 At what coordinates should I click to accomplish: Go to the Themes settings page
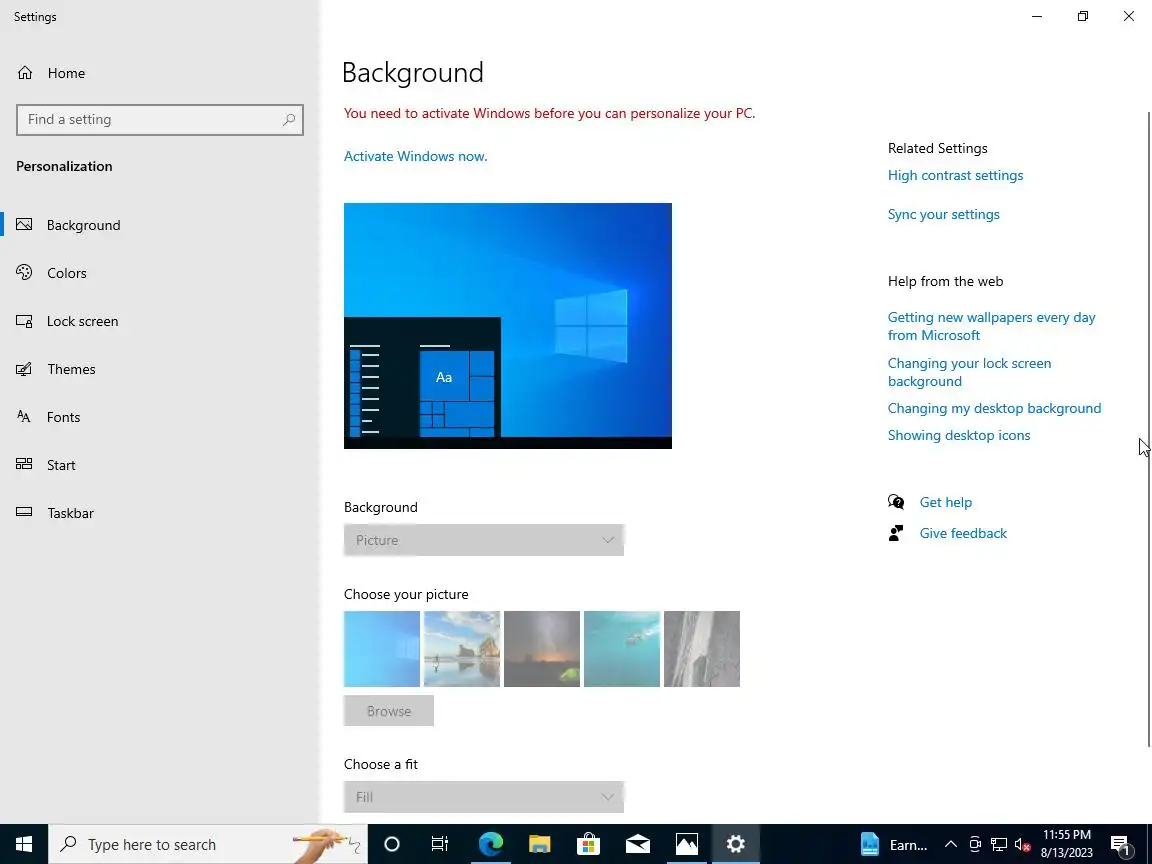160,369
